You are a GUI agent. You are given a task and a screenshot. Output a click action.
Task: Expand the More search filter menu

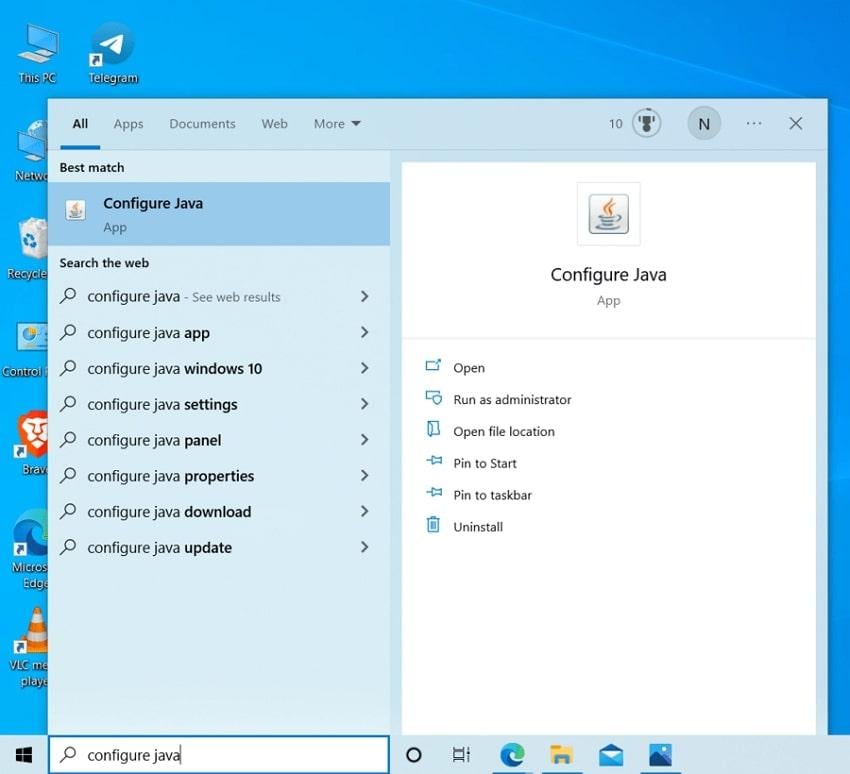click(336, 123)
